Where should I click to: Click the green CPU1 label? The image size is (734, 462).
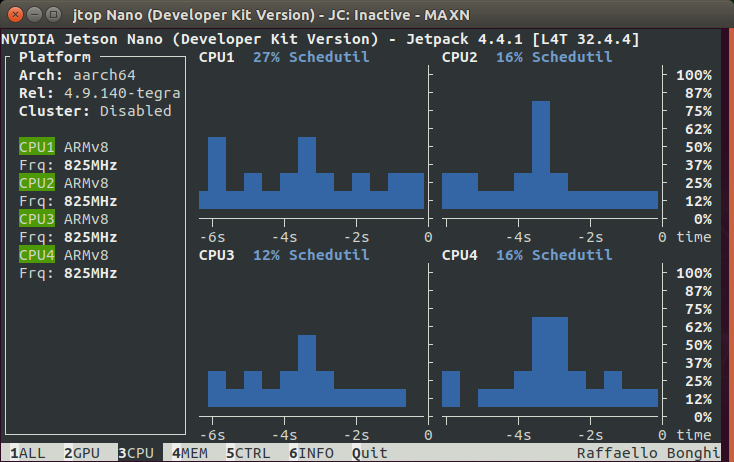pos(37,147)
